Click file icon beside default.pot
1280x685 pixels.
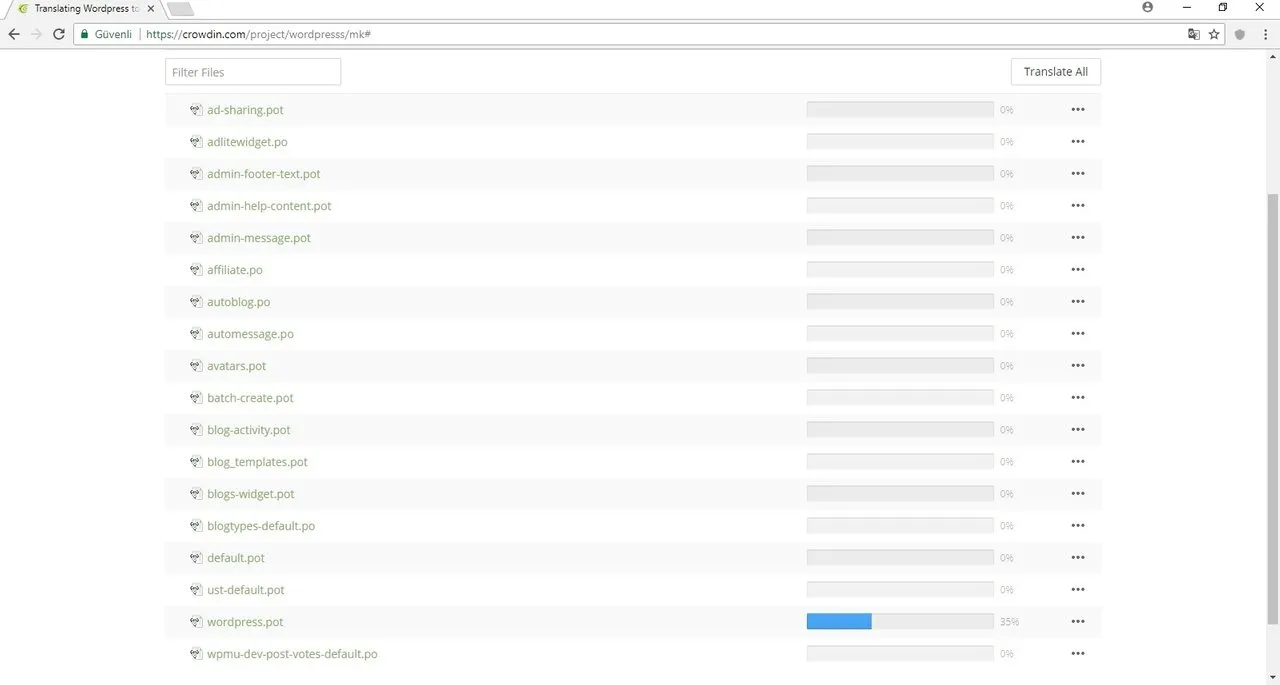click(x=196, y=558)
